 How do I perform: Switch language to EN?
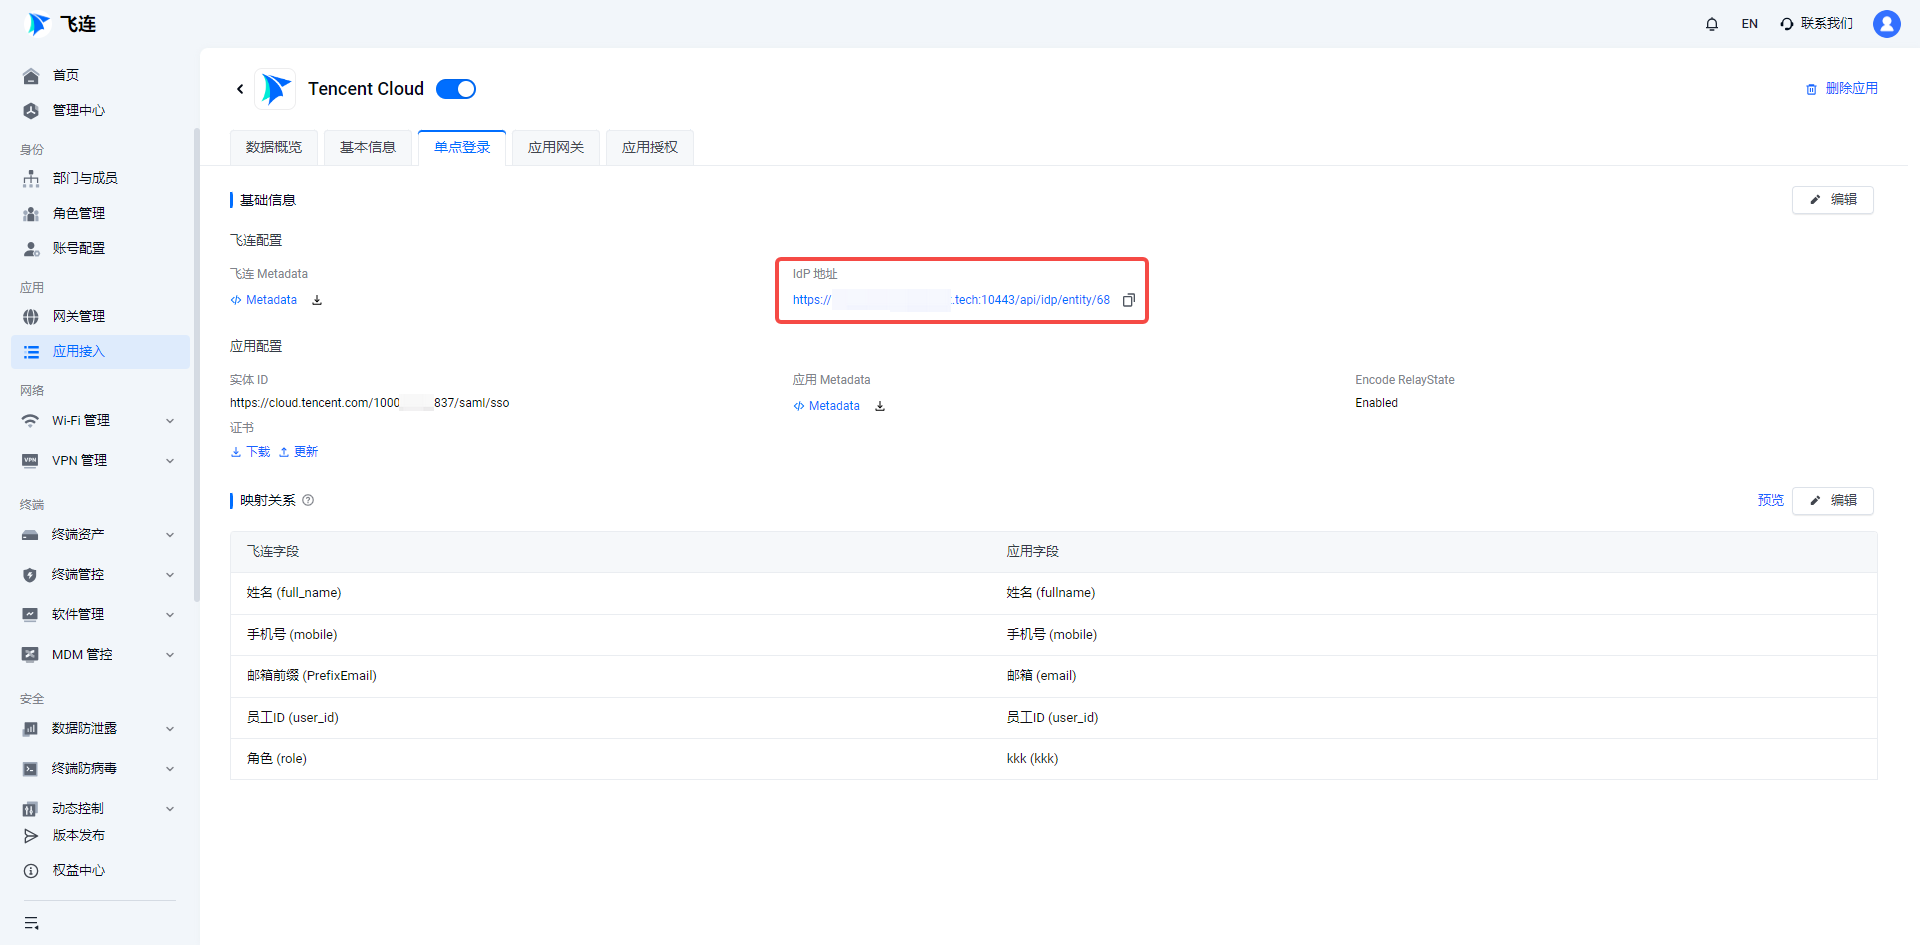[x=1749, y=24]
